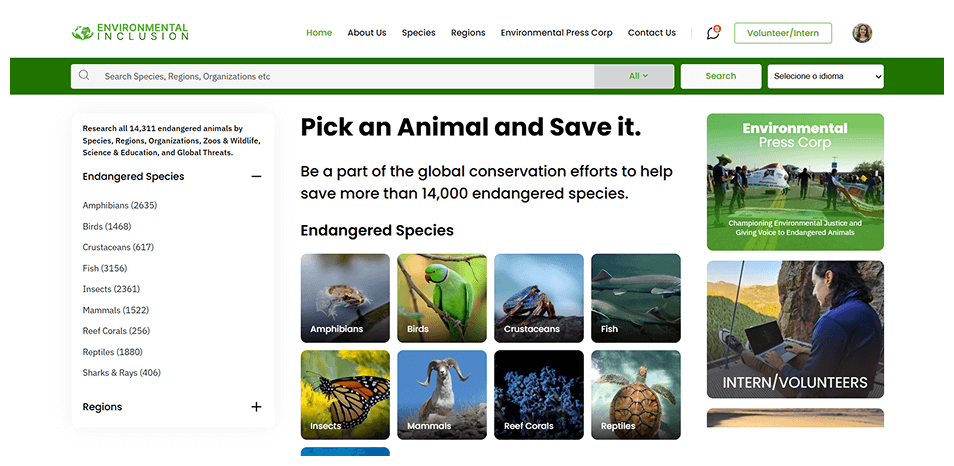
Task: Select the Reef Corals thumbnail
Action: pyautogui.click(x=538, y=394)
